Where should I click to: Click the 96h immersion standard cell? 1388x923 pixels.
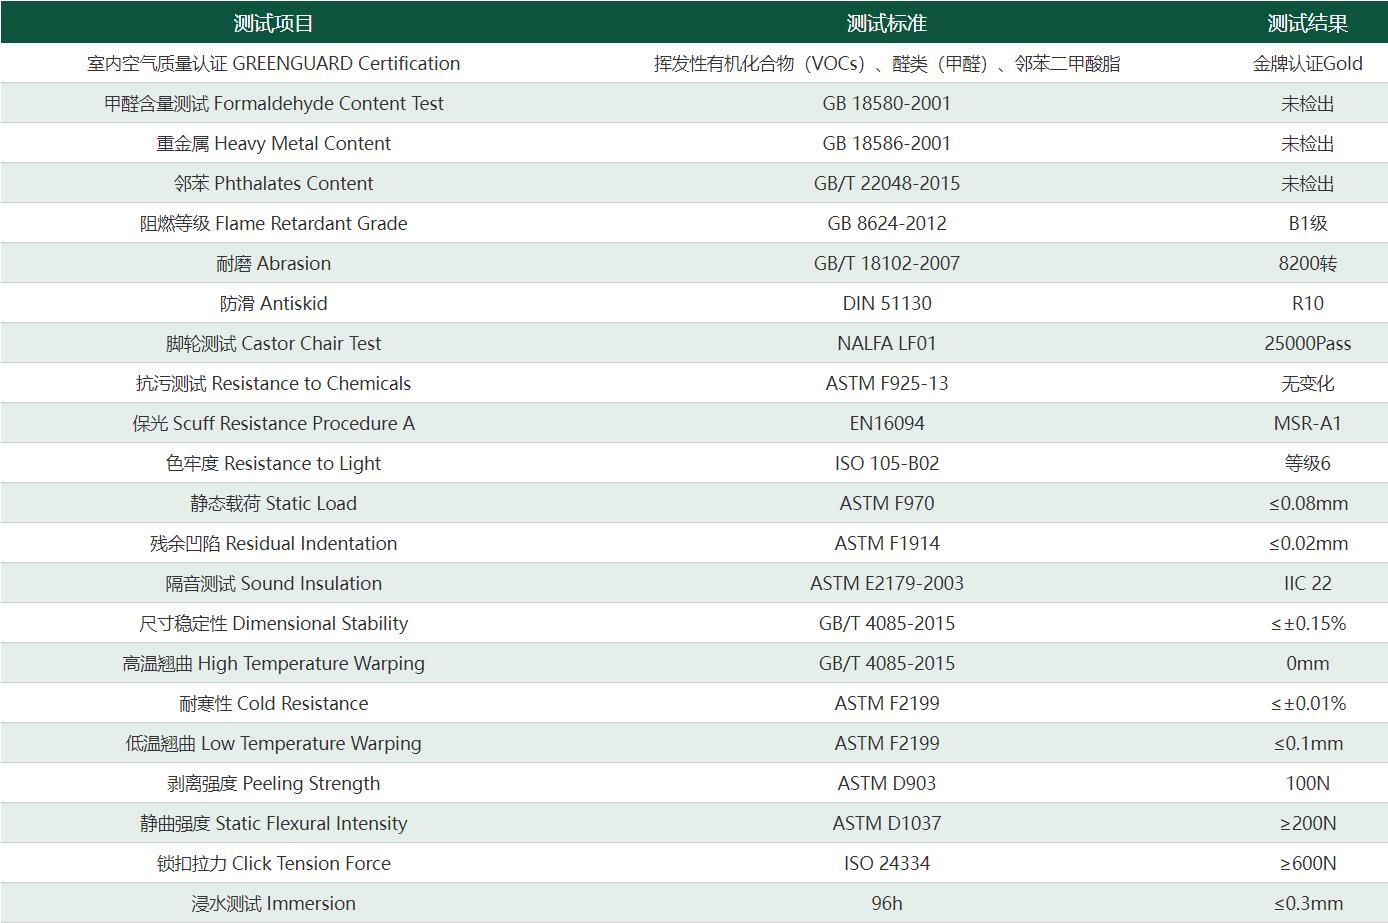pos(887,903)
